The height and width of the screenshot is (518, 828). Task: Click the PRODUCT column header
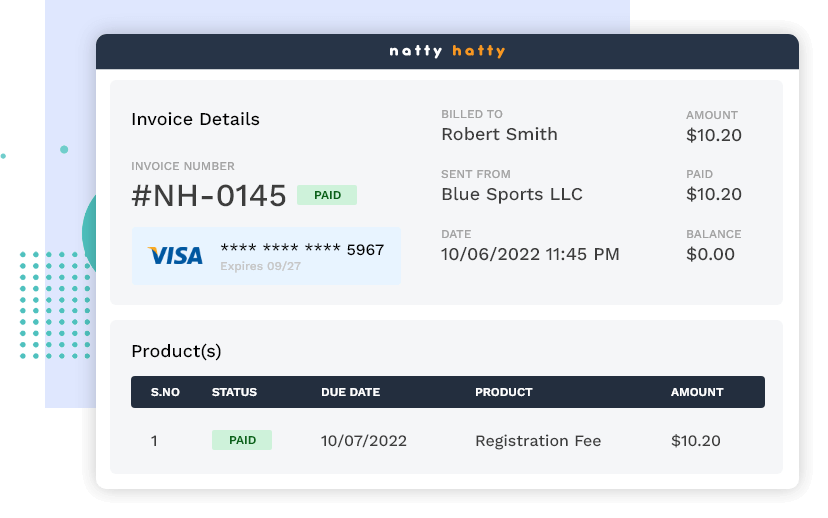[x=503, y=392]
